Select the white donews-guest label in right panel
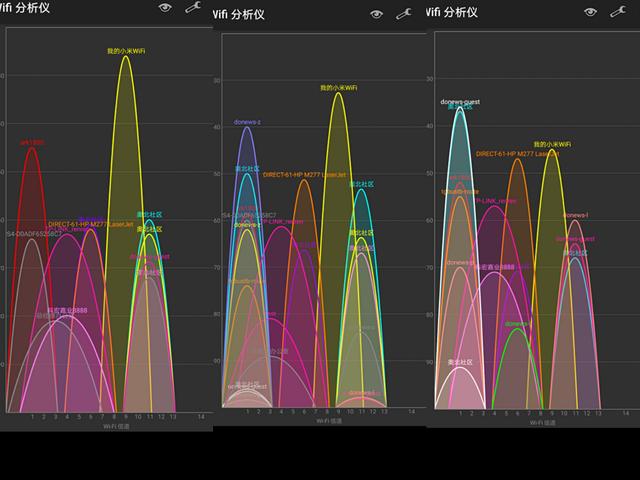Image resolution: width=640 pixels, height=480 pixels. pyautogui.click(x=460, y=102)
